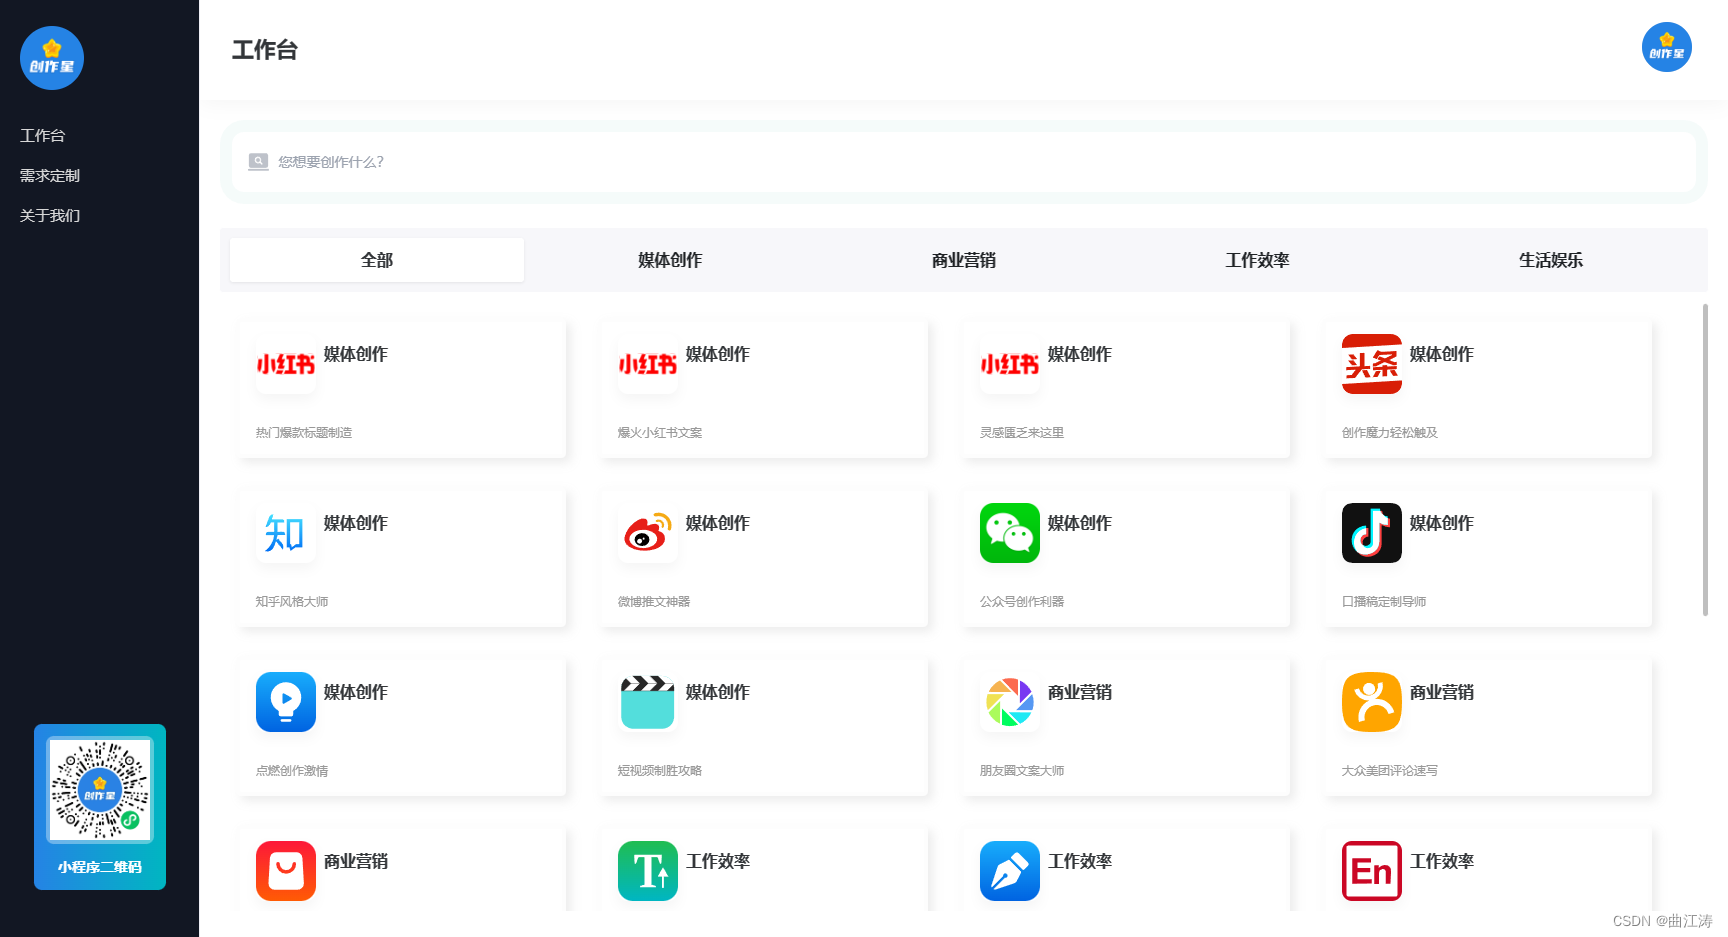Click the blue pen nib icon
The width and height of the screenshot is (1728, 937).
pyautogui.click(x=1010, y=871)
